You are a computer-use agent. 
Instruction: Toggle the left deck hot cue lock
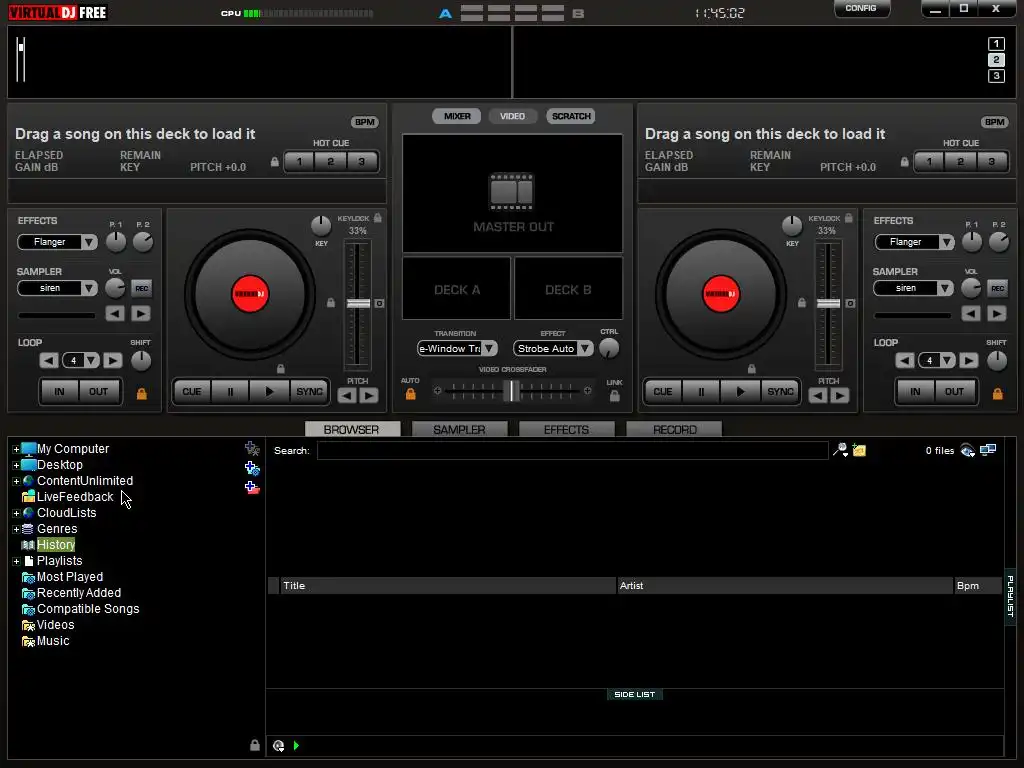click(275, 162)
